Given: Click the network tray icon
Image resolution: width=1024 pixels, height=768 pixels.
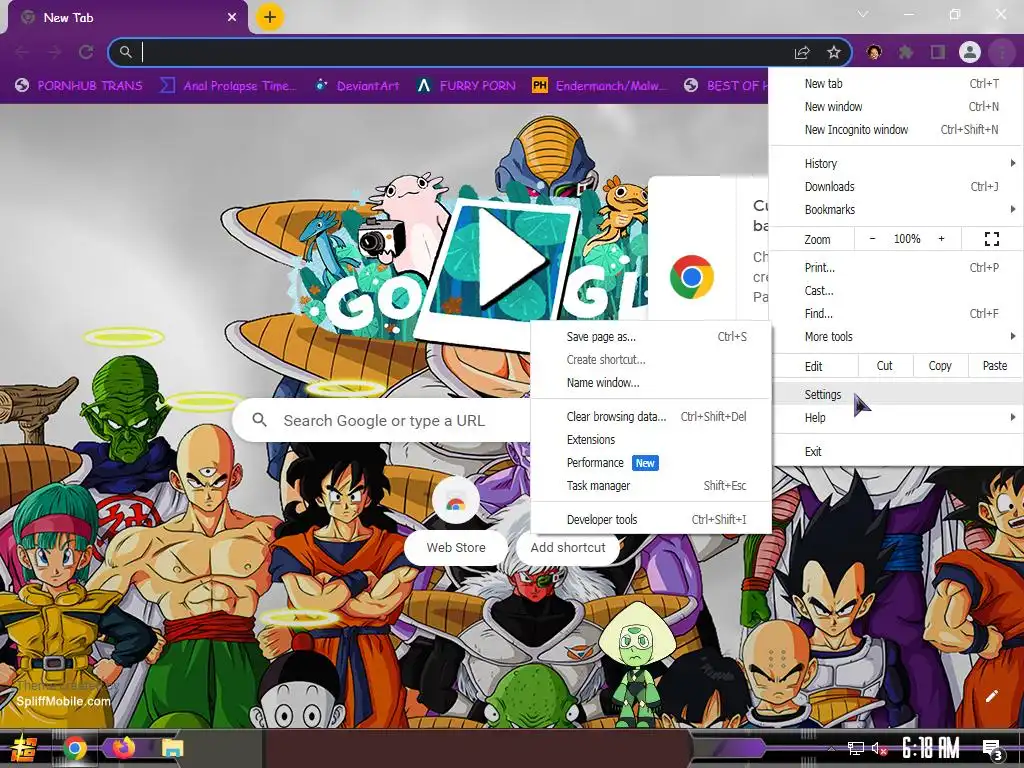Looking at the screenshot, I should [x=856, y=748].
